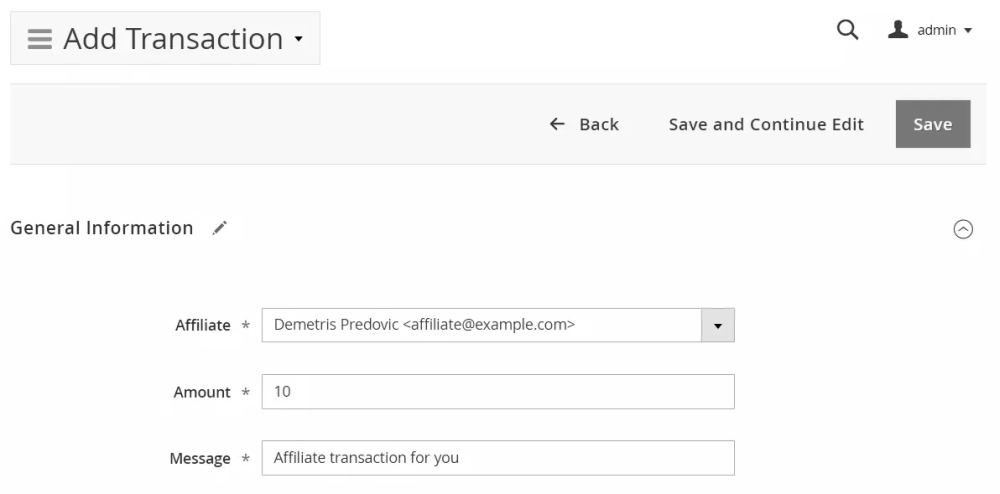Select the Demetris Predovic affiliate field
The image size is (1000, 494).
click(x=480, y=325)
